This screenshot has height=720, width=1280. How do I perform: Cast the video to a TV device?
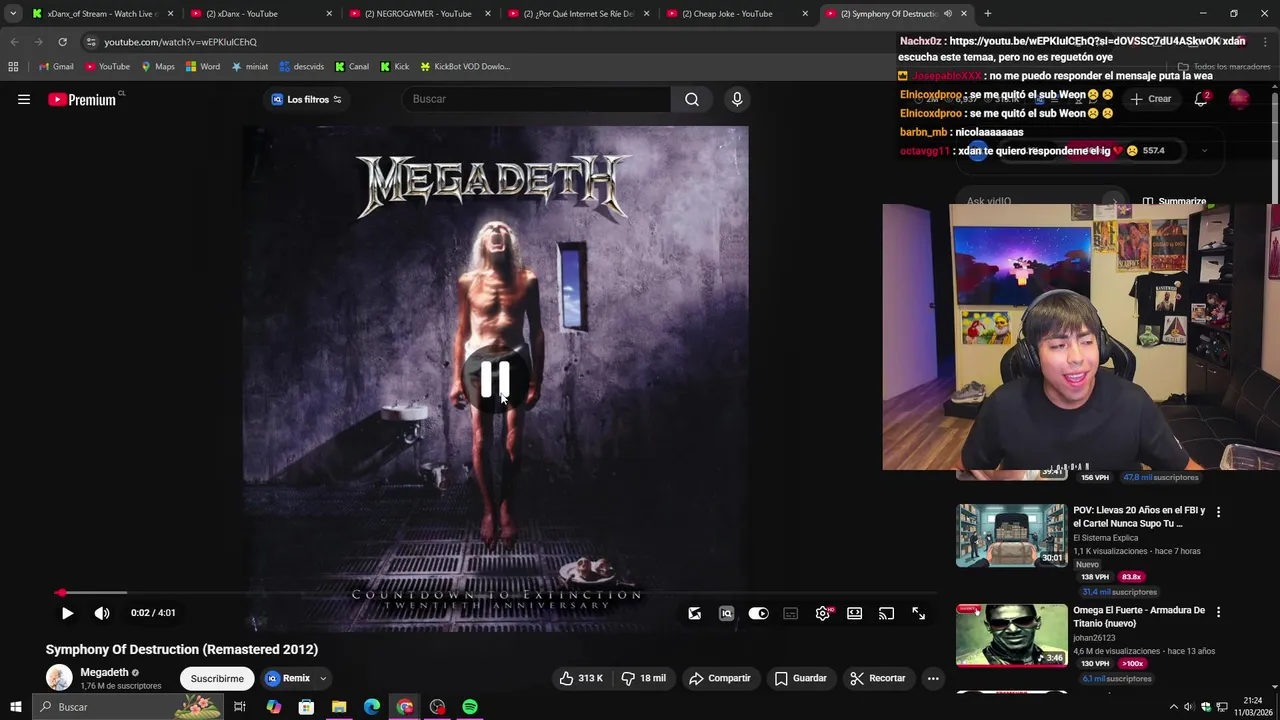887,613
